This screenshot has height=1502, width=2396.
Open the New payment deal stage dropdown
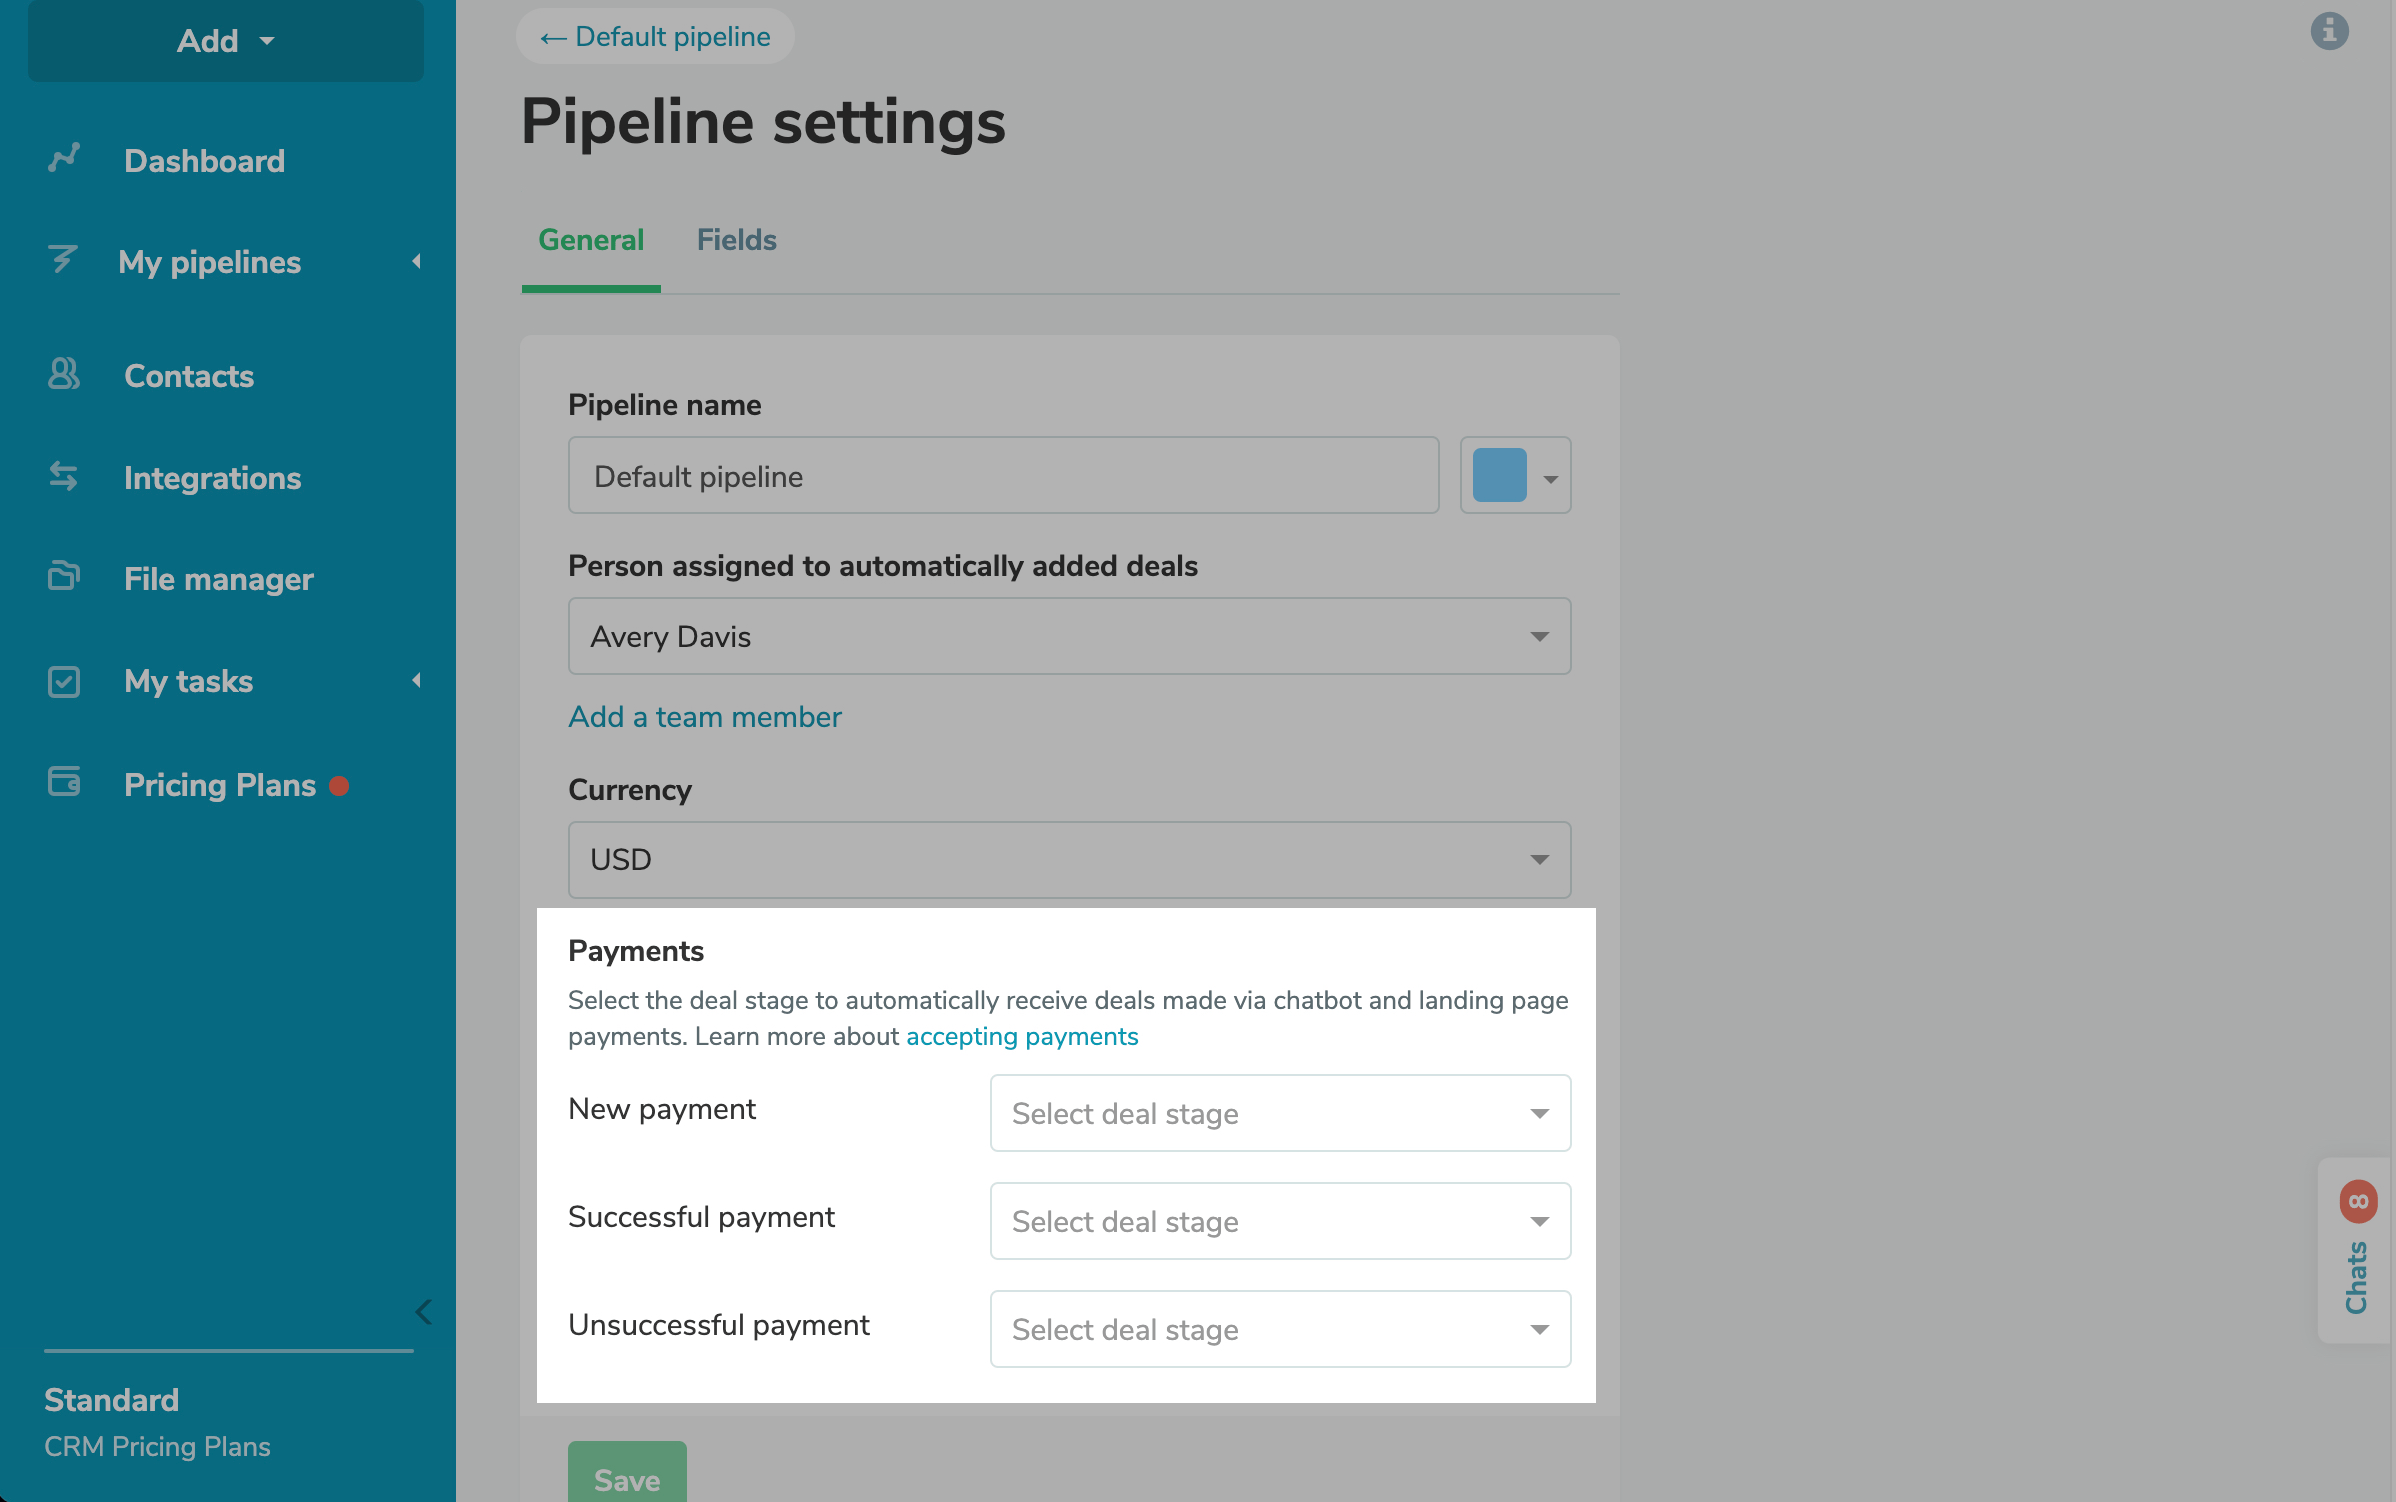(1279, 1113)
